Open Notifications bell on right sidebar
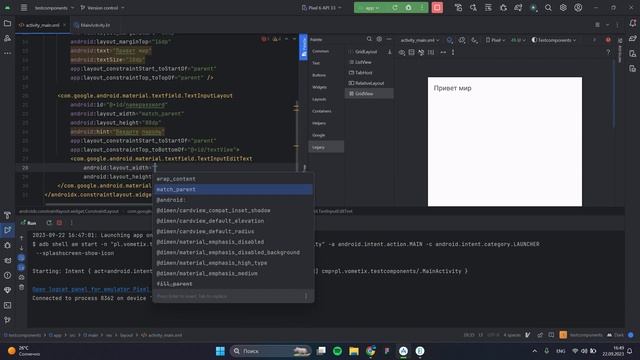640x360 pixels. click(x=633, y=24)
